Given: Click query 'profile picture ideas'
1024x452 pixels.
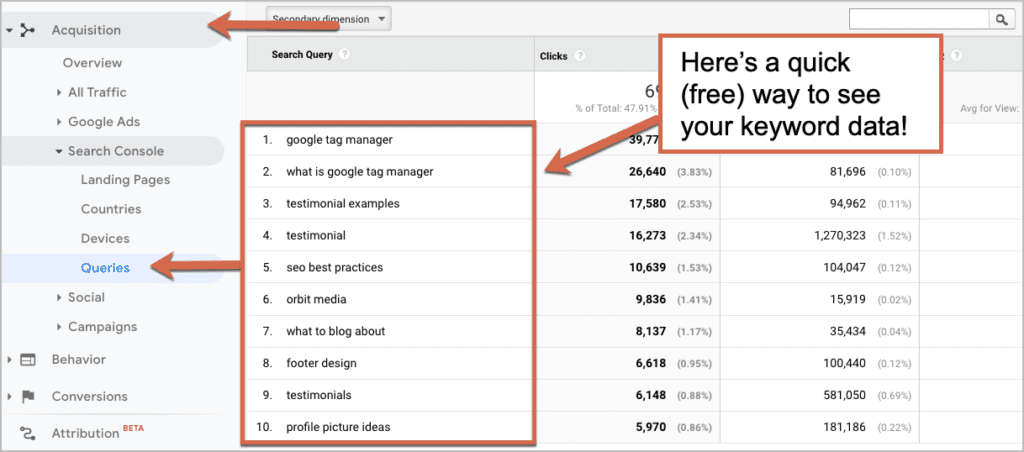Looking at the screenshot, I should click(x=338, y=427).
